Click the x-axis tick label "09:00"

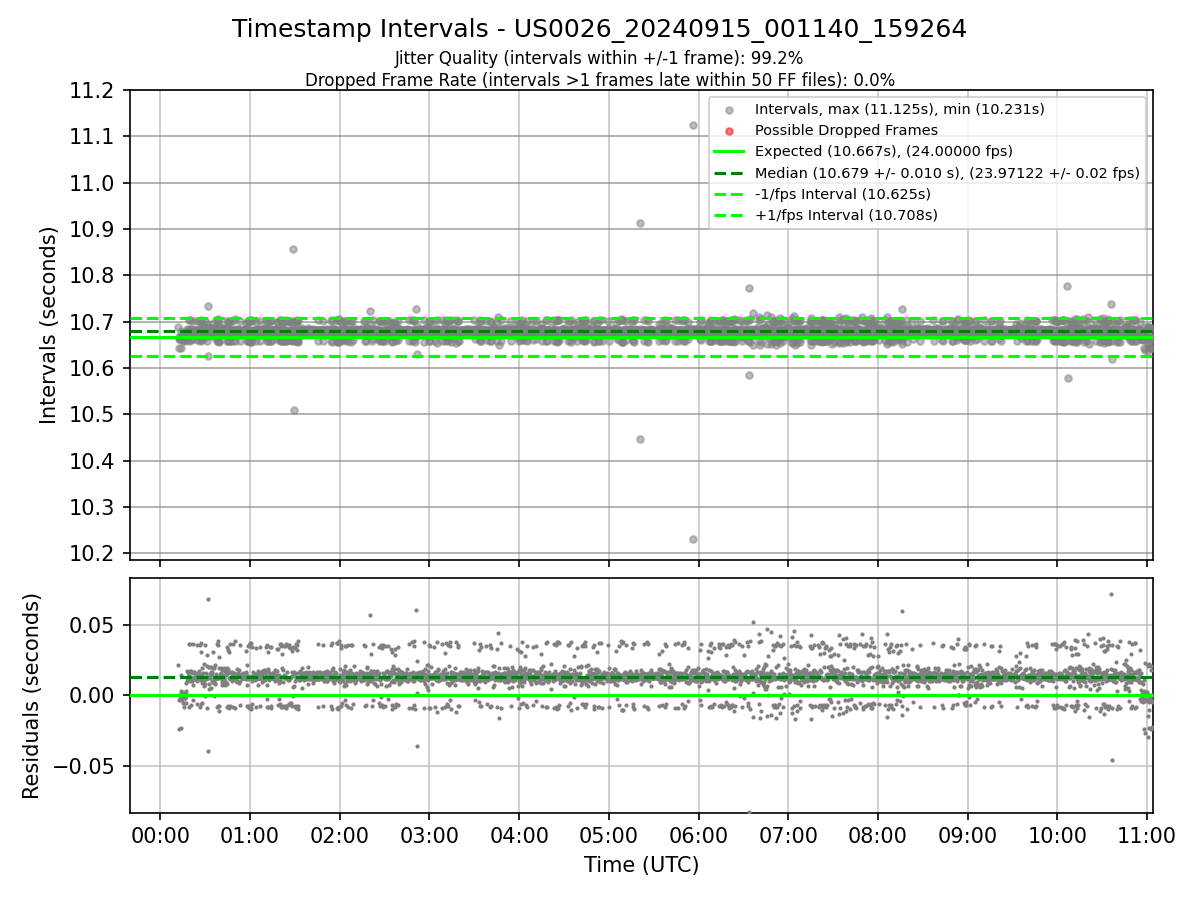[967, 835]
